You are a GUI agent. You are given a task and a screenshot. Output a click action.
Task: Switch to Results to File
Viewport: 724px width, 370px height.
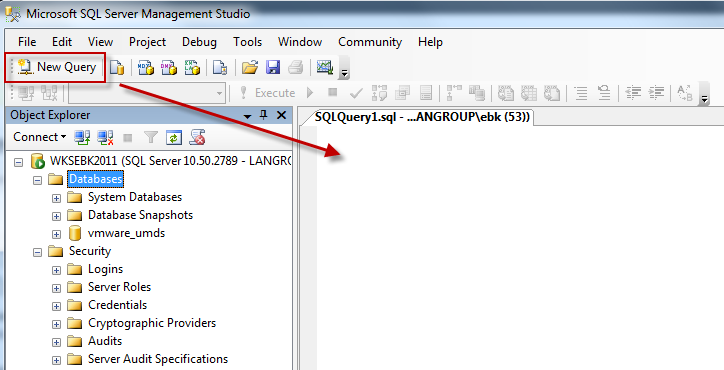[x=552, y=93]
